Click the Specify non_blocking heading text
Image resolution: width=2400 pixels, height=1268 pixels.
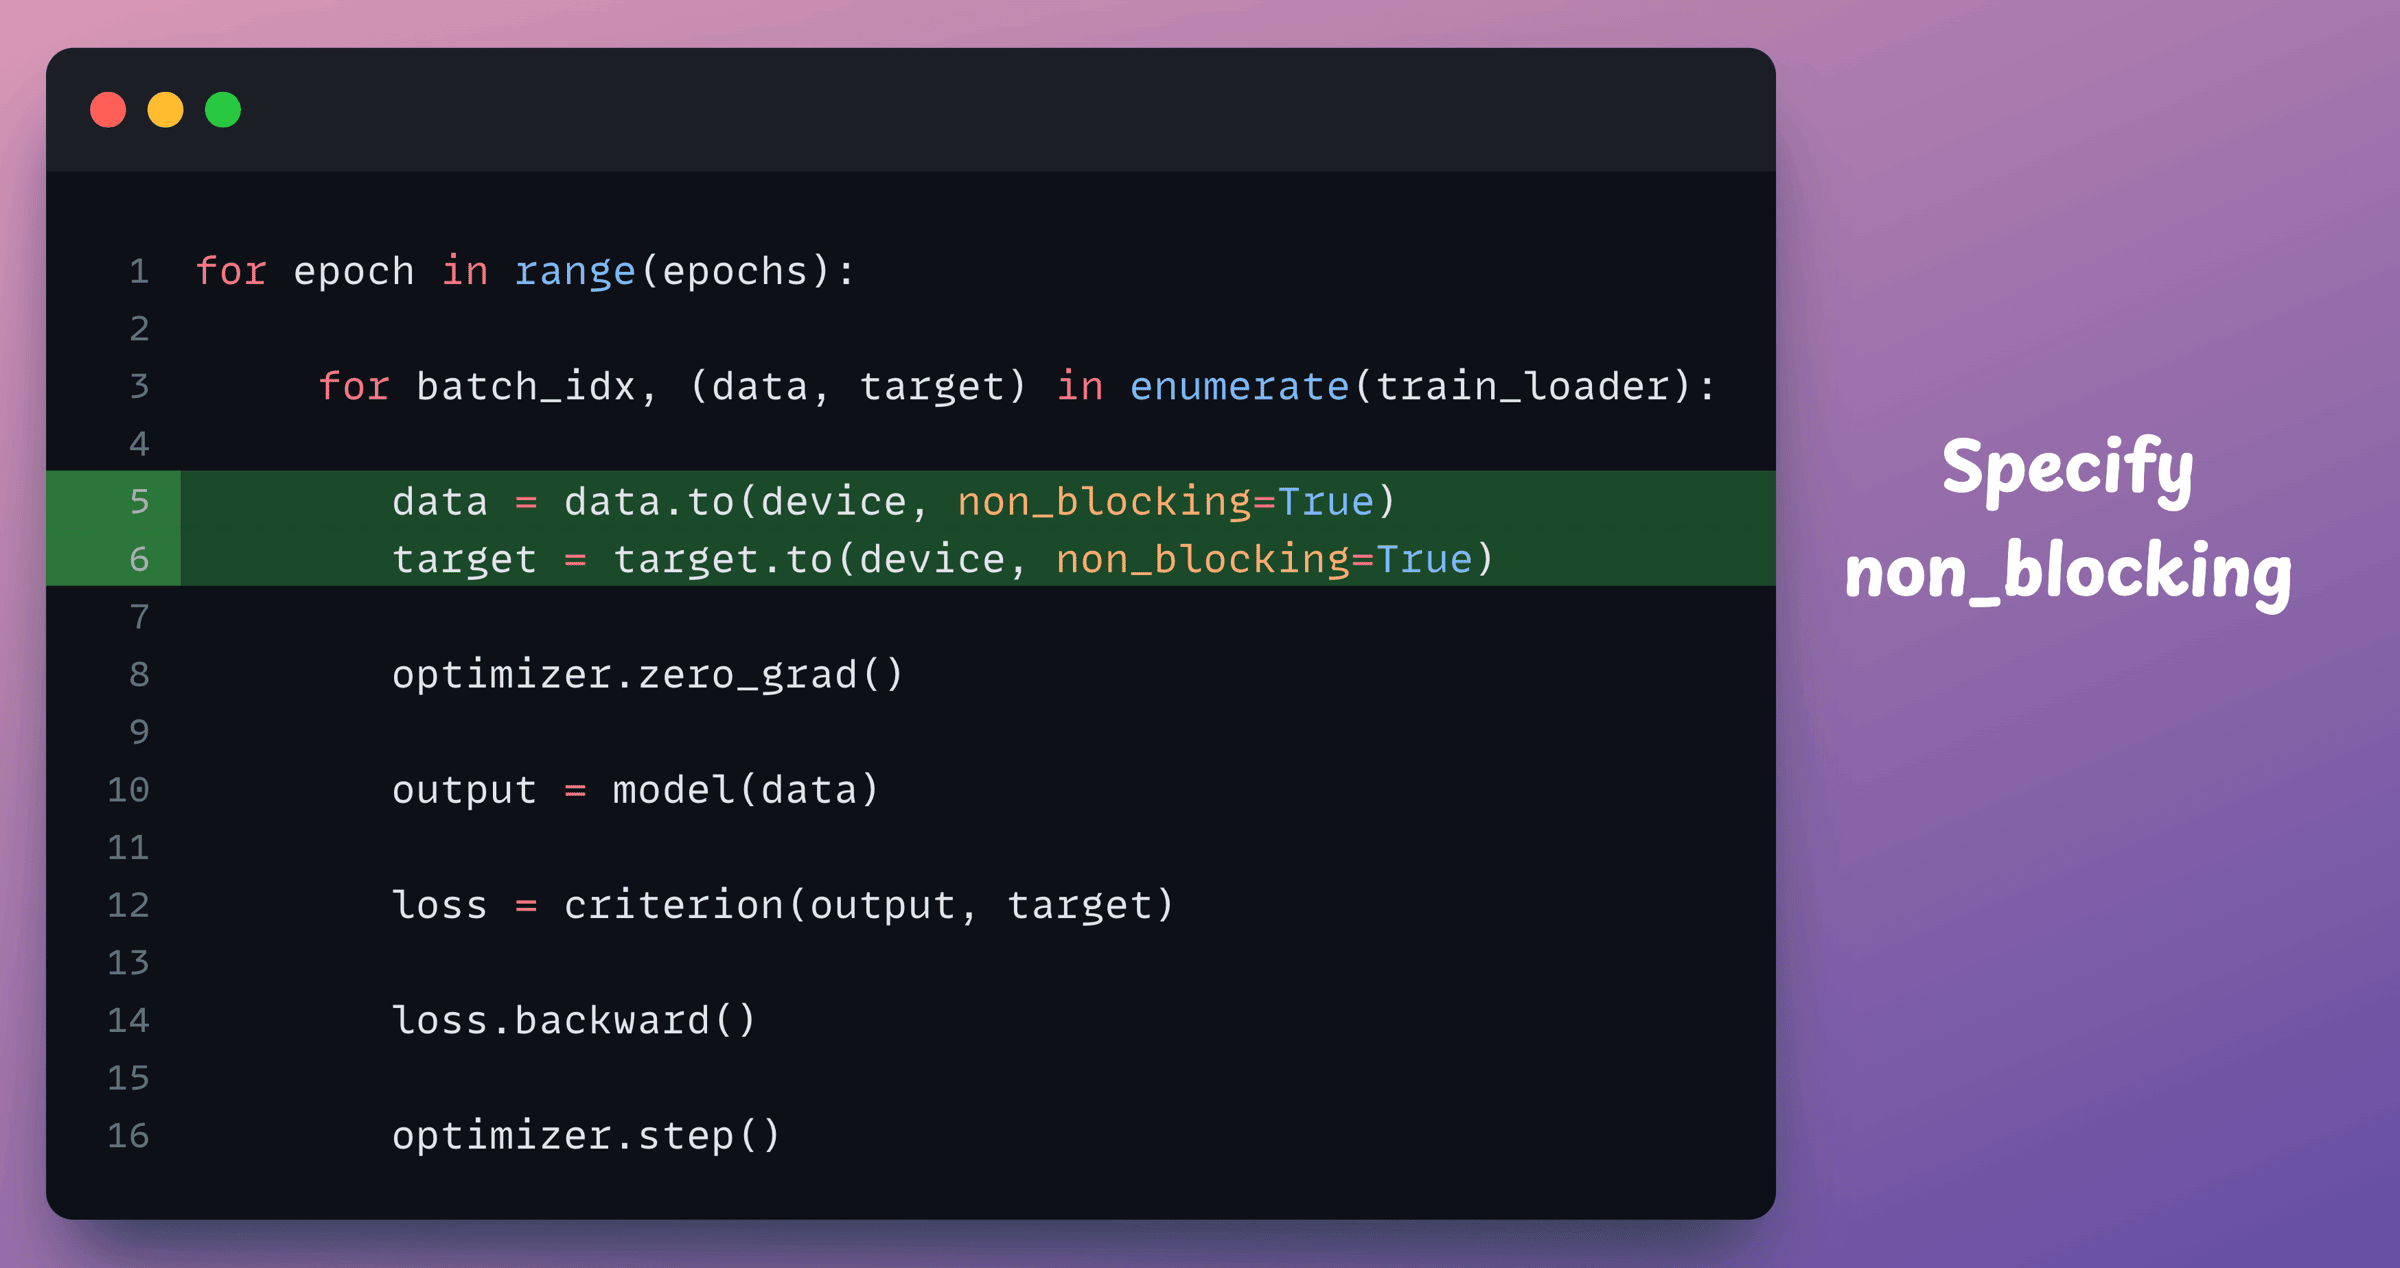tap(2068, 520)
